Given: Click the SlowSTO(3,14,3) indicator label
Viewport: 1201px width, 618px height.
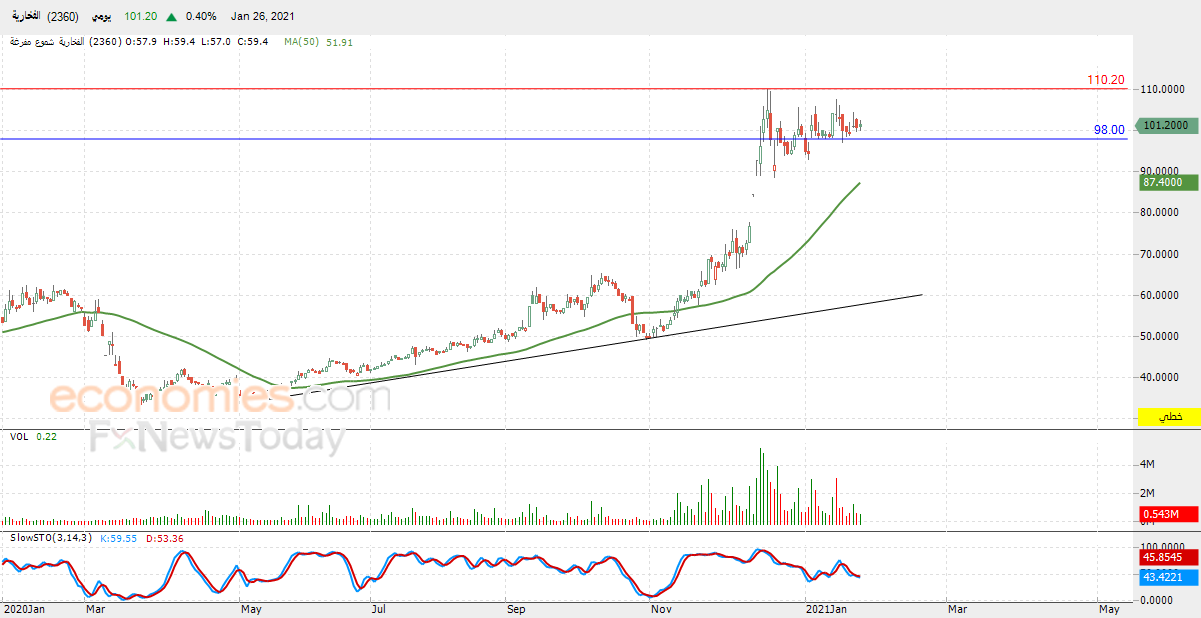Looking at the screenshot, I should [x=50, y=538].
